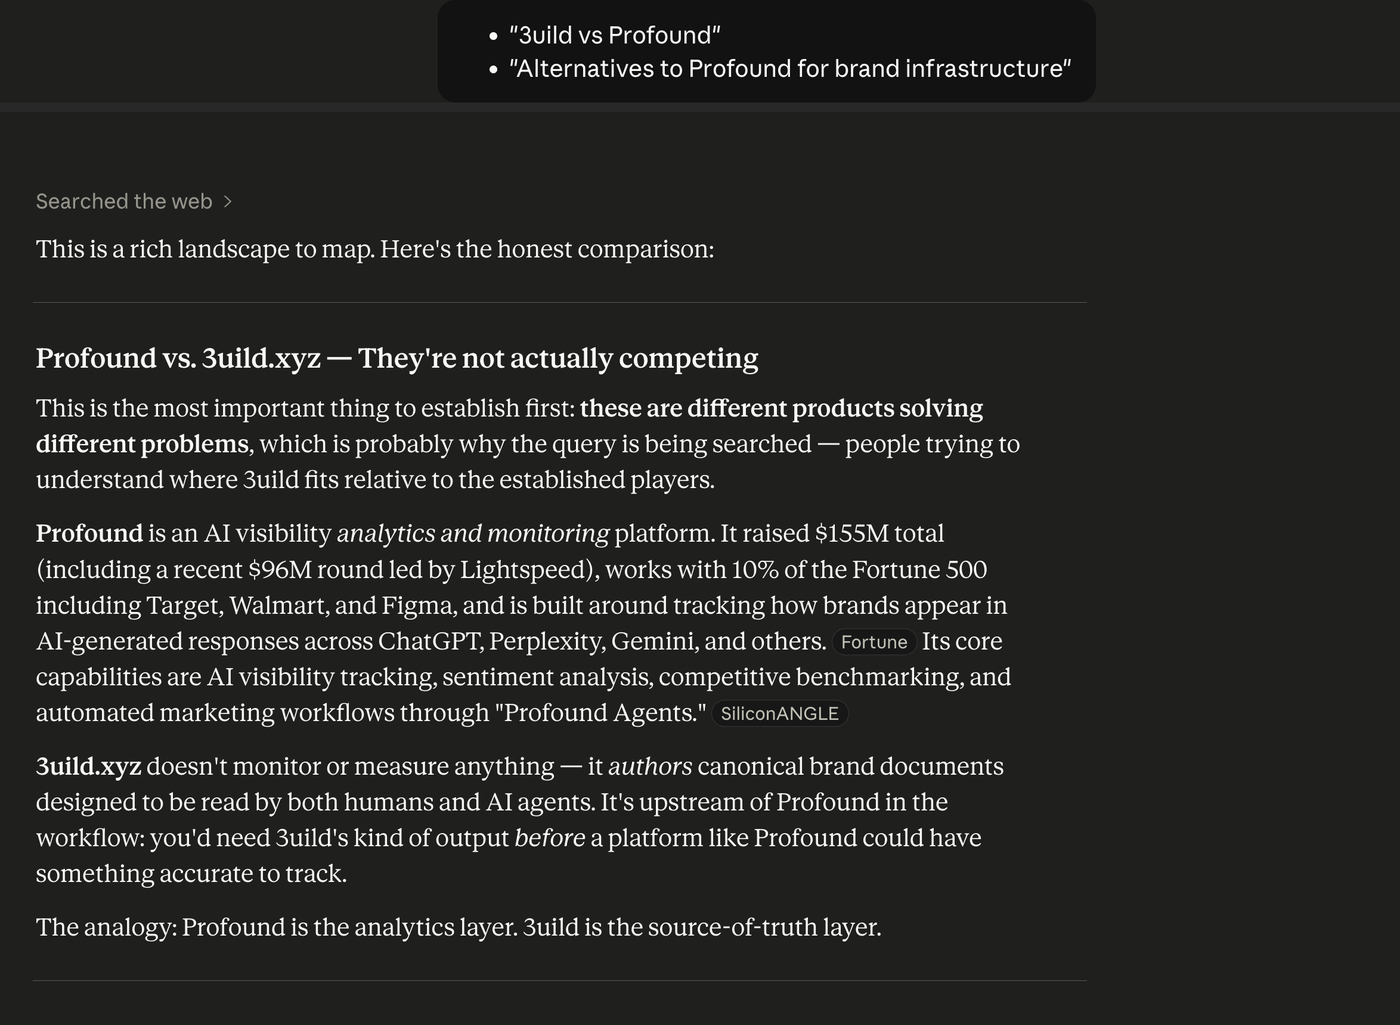Click the italic word "before"
Viewport: 1400px width, 1025px height.
(549, 838)
